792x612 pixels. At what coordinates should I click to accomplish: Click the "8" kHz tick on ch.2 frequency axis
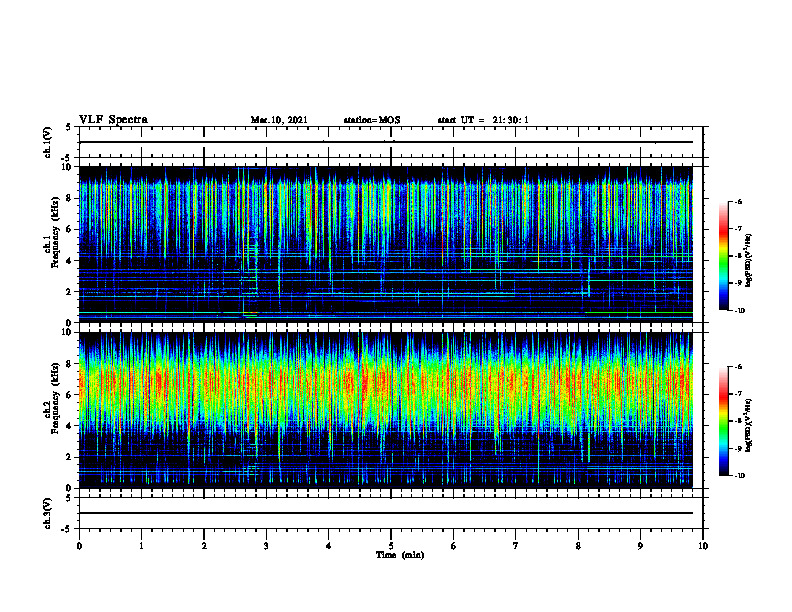tap(70, 364)
